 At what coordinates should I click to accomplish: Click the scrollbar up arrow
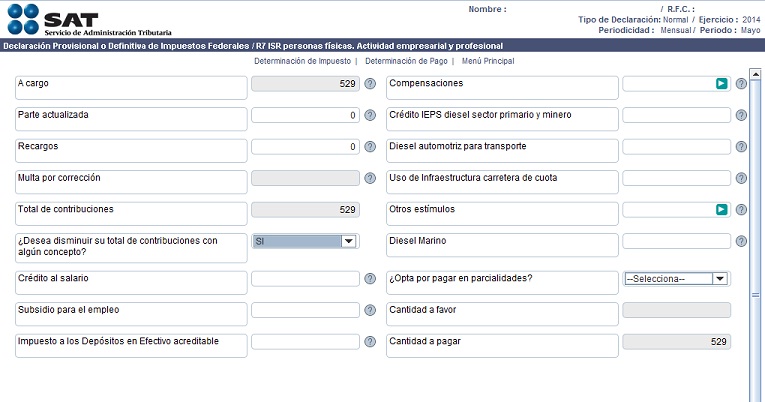click(x=755, y=75)
